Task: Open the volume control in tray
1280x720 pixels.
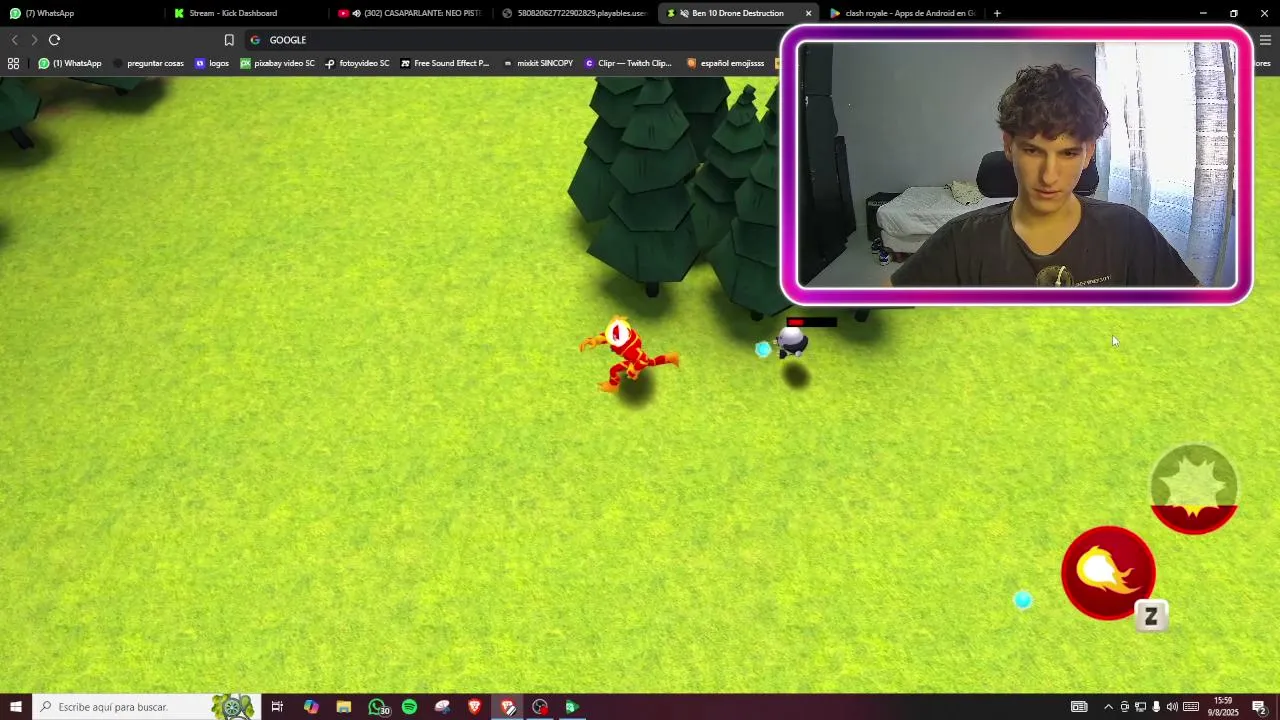Action: [1172, 707]
